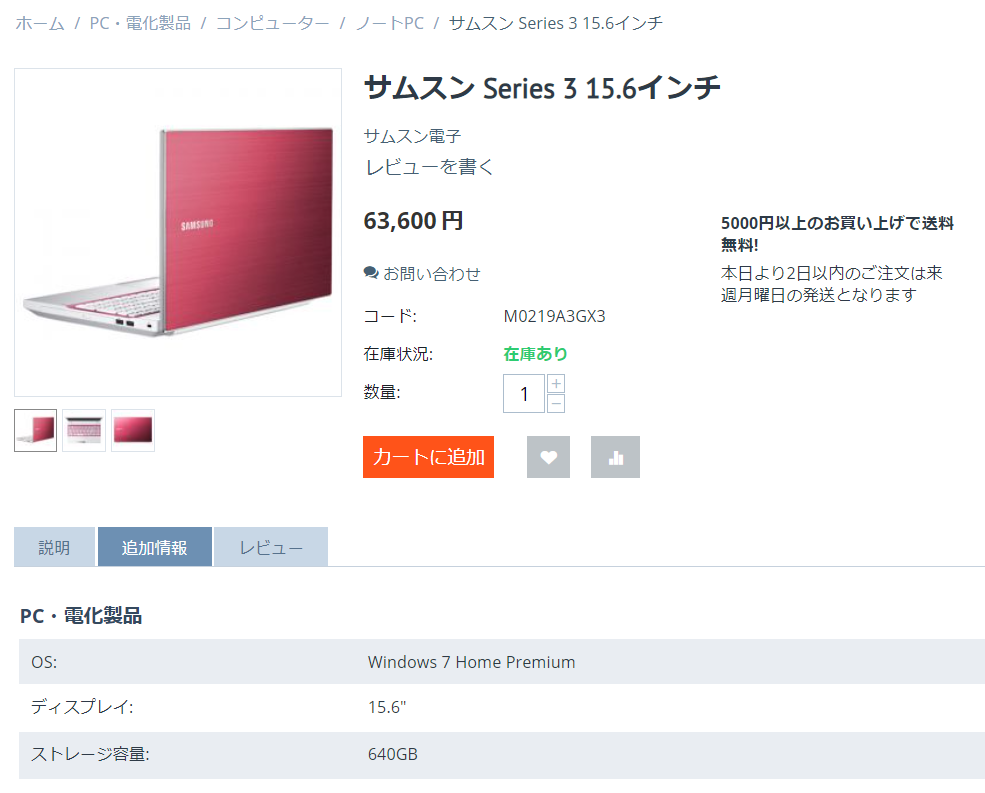Switch to the 説明 tab
The height and width of the screenshot is (793, 985).
coord(54,547)
